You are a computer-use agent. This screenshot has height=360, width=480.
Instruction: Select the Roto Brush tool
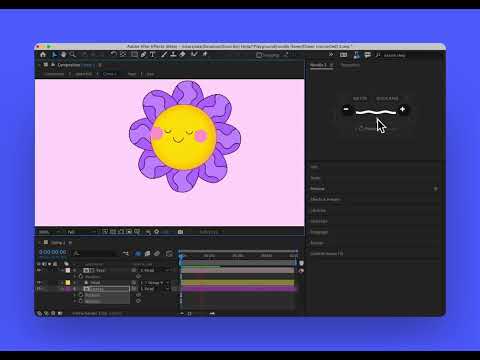194,55
